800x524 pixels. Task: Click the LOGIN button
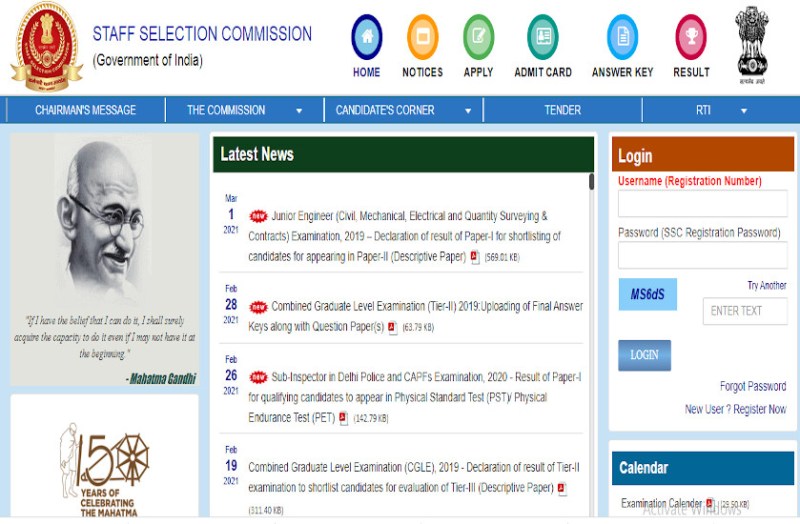tap(644, 355)
